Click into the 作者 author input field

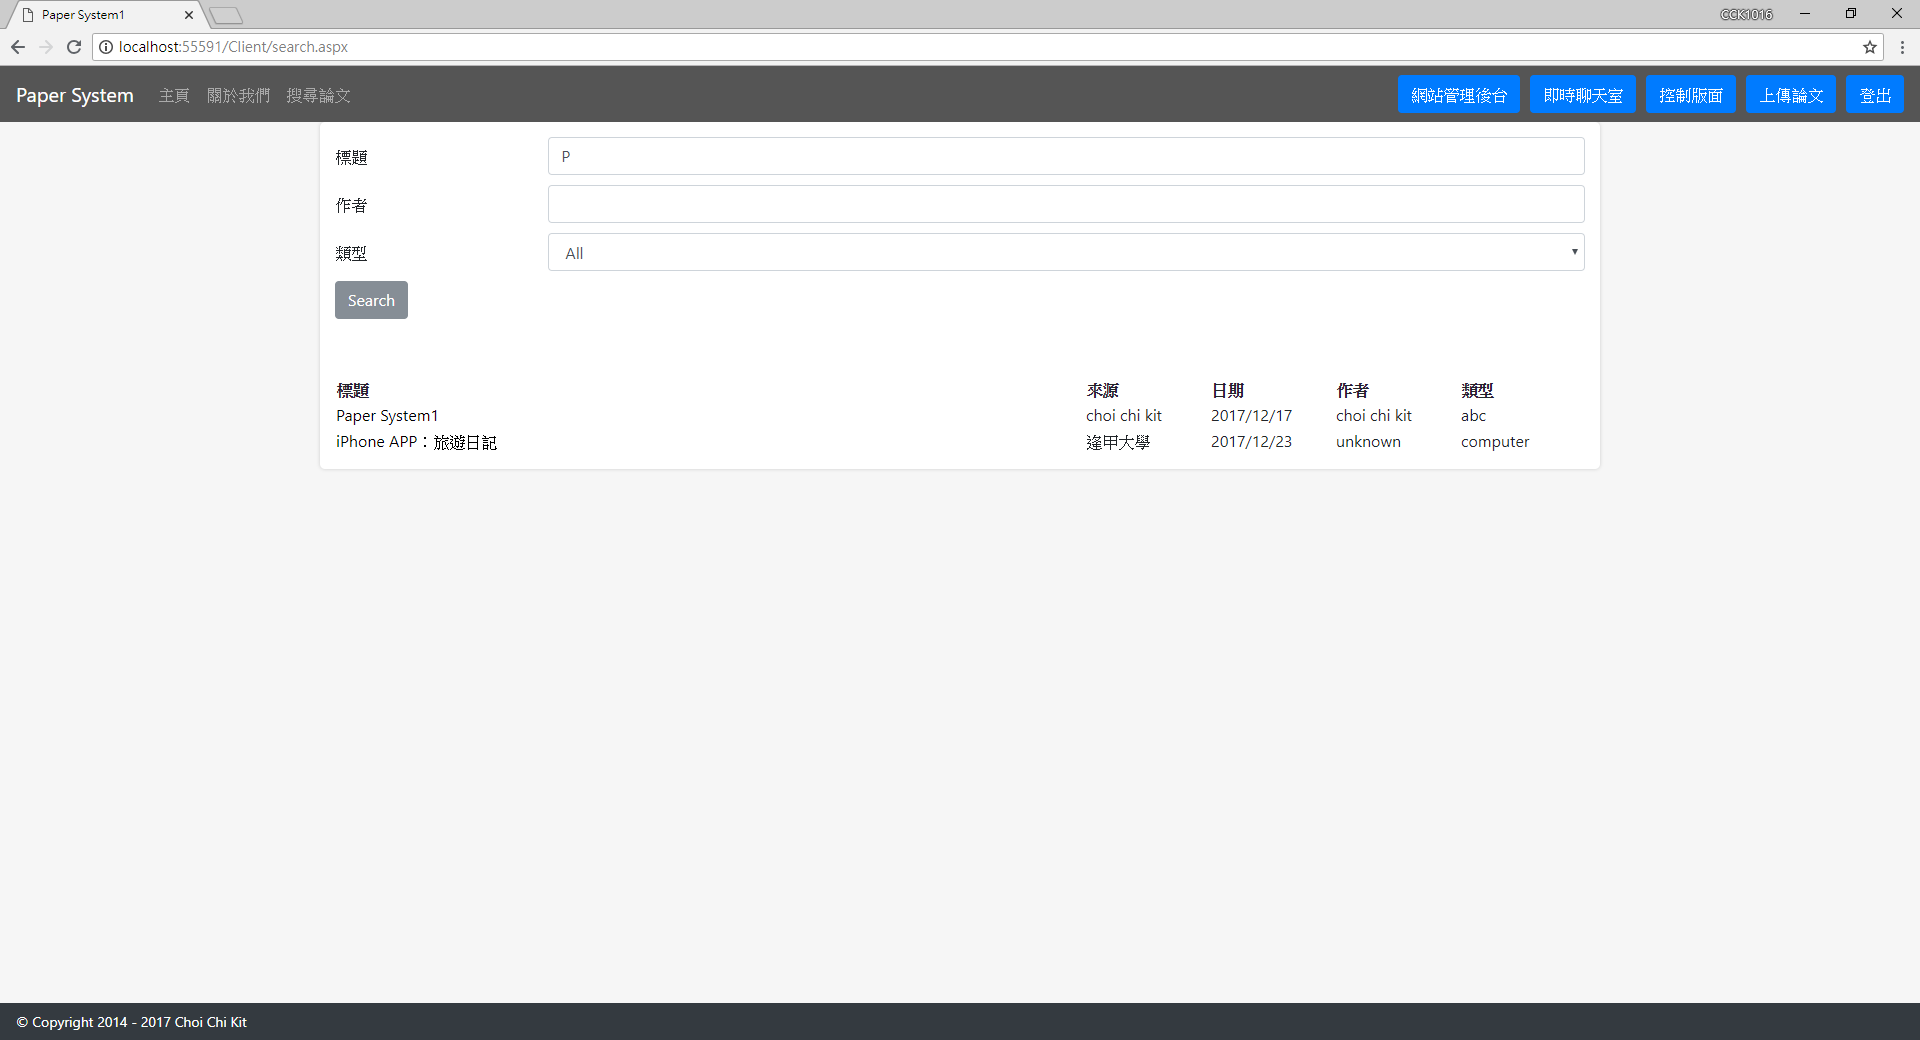pyautogui.click(x=1065, y=205)
